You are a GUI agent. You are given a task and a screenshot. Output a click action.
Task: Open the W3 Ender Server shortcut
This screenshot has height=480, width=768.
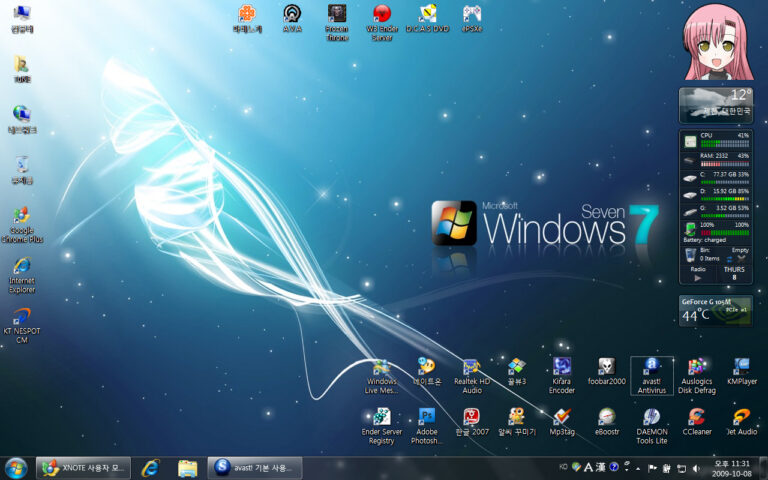[x=382, y=23]
